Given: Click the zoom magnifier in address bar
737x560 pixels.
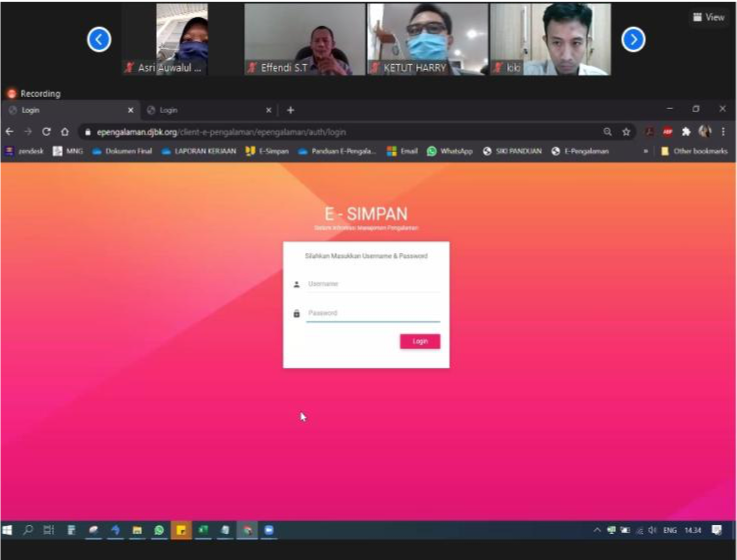Looking at the screenshot, I should pos(607,131).
